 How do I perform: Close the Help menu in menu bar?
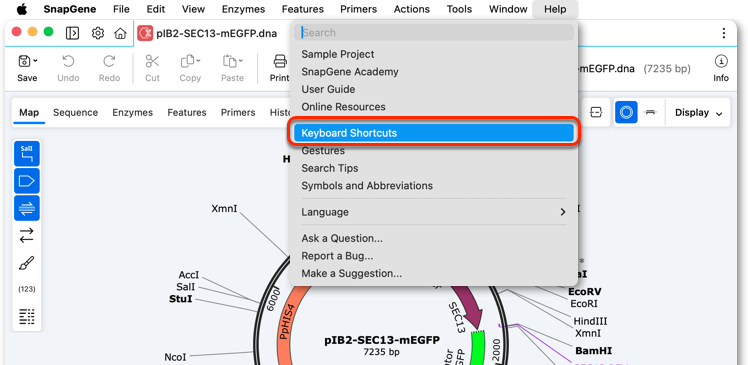[x=555, y=9]
